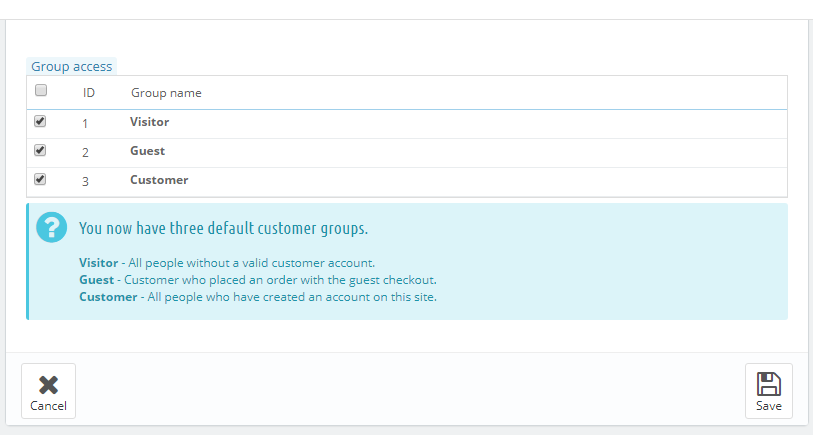
Task: Click the Group name column header
Action: tap(166, 93)
